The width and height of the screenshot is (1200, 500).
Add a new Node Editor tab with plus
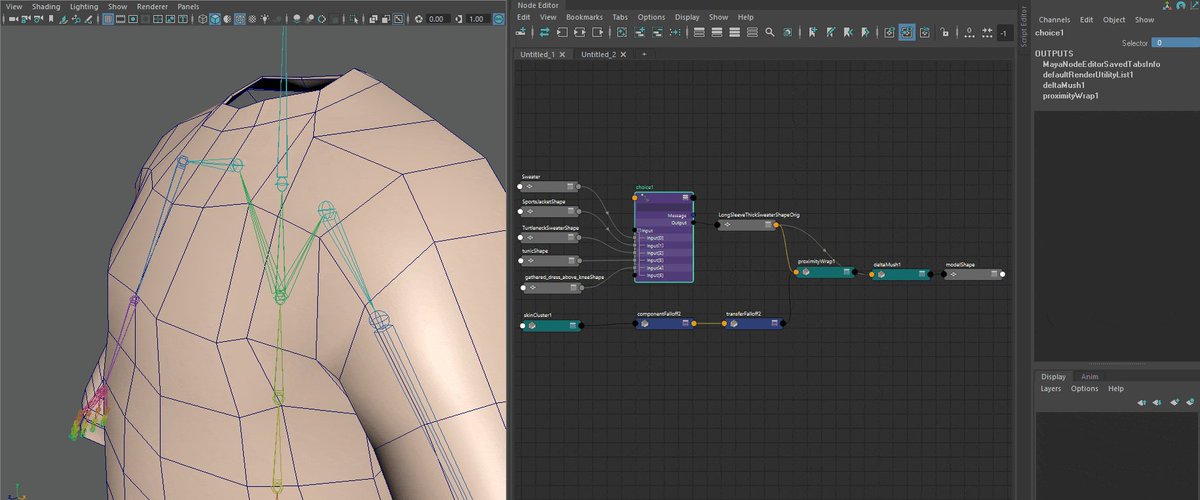click(644, 54)
